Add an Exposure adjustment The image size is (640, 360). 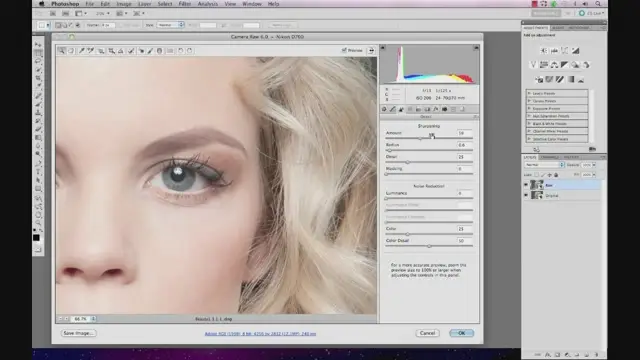coord(576,51)
